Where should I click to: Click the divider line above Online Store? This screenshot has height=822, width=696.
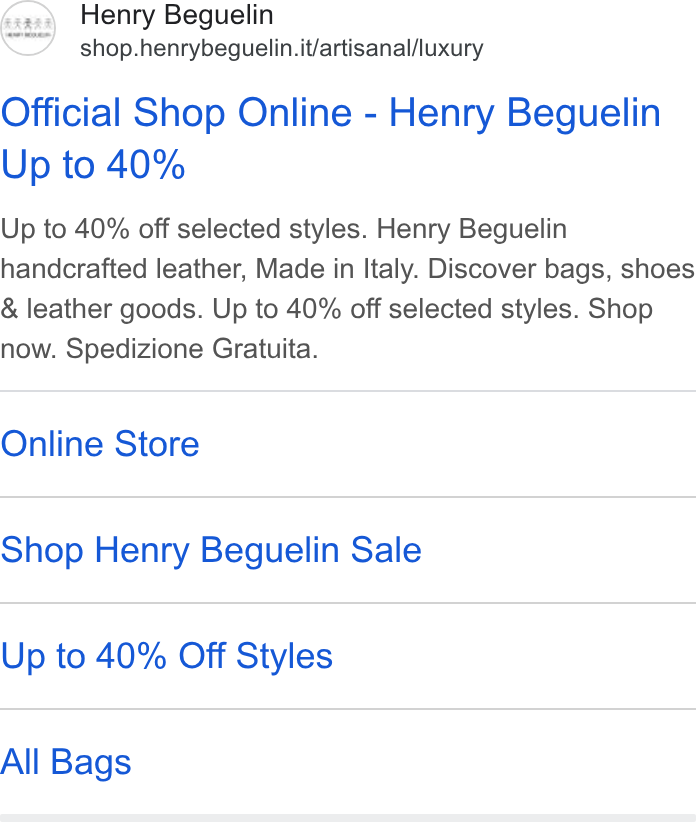348,391
